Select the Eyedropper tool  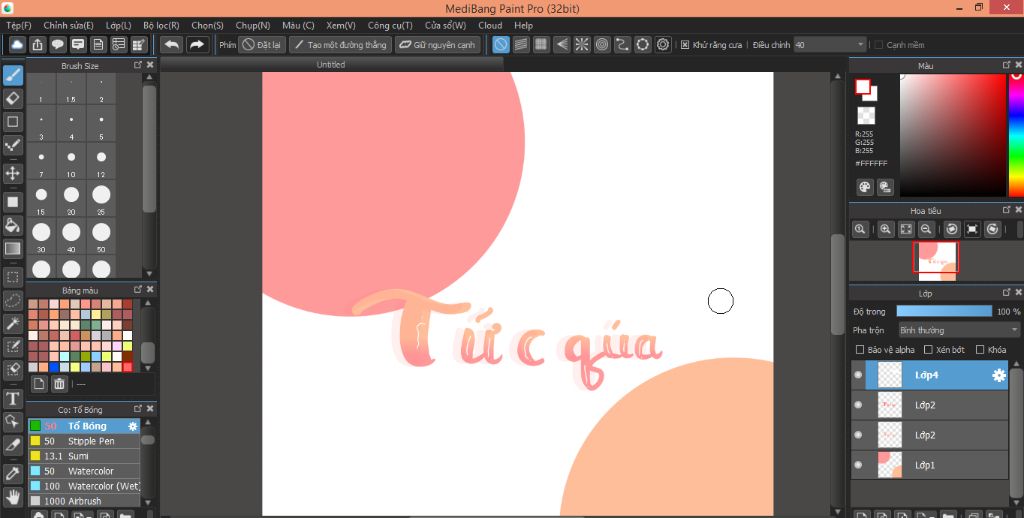pyautogui.click(x=12, y=472)
